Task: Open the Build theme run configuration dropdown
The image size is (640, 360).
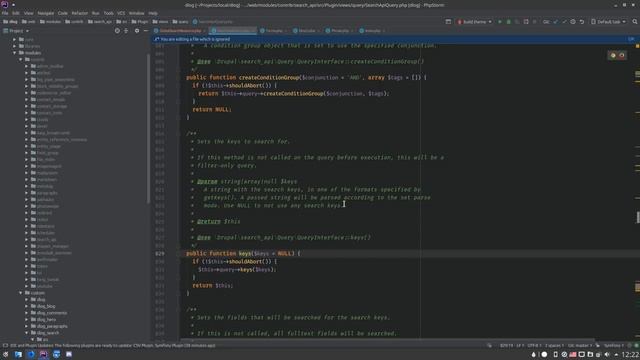Action: point(475,22)
